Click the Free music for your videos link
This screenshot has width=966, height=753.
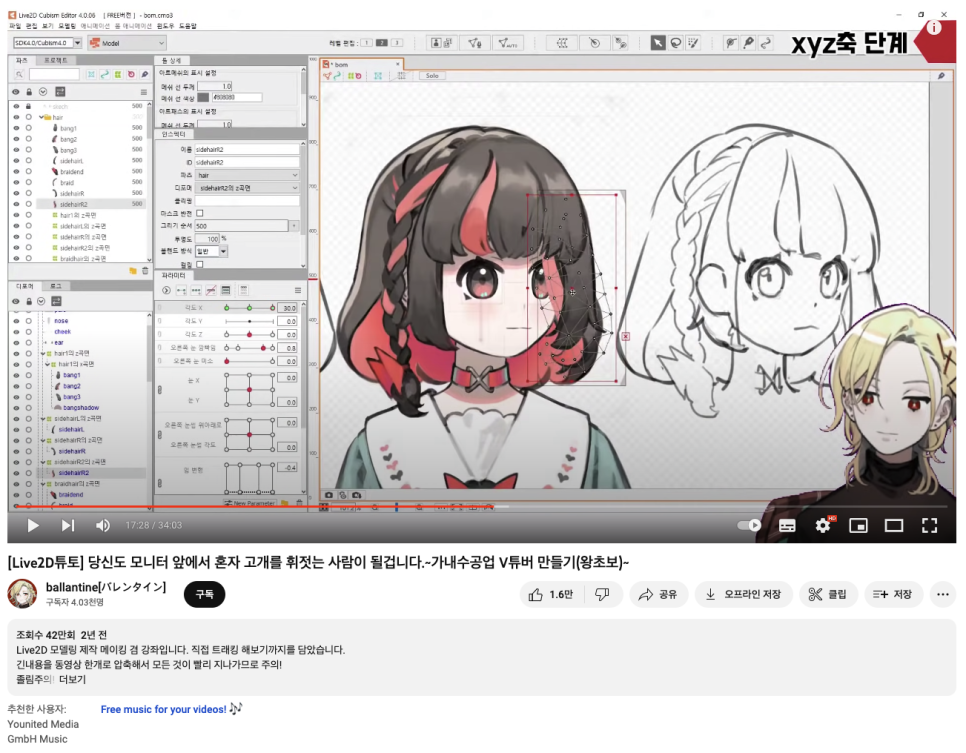tap(163, 709)
